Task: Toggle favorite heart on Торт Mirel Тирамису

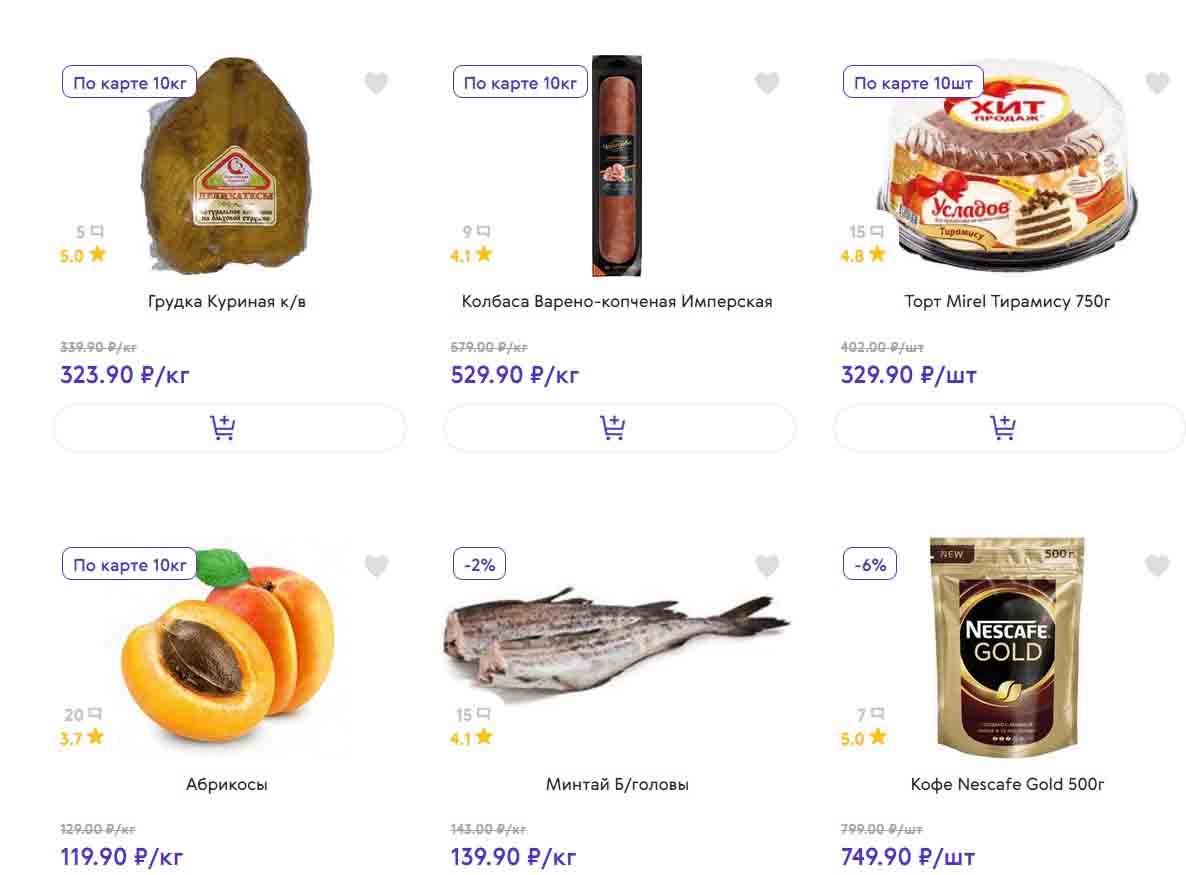Action: pyautogui.click(x=1157, y=83)
